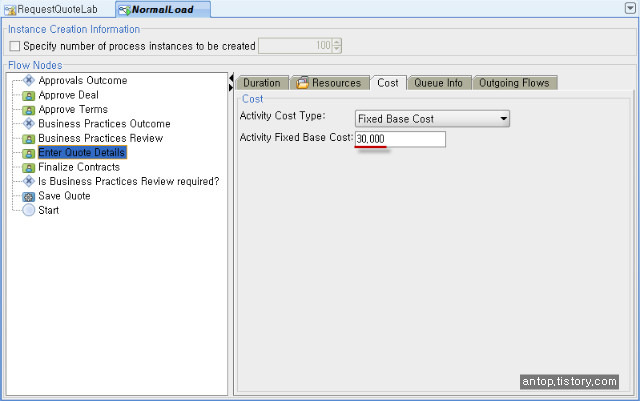Click the Approve Deal human task icon
The width and height of the screenshot is (640, 401).
(x=29, y=96)
